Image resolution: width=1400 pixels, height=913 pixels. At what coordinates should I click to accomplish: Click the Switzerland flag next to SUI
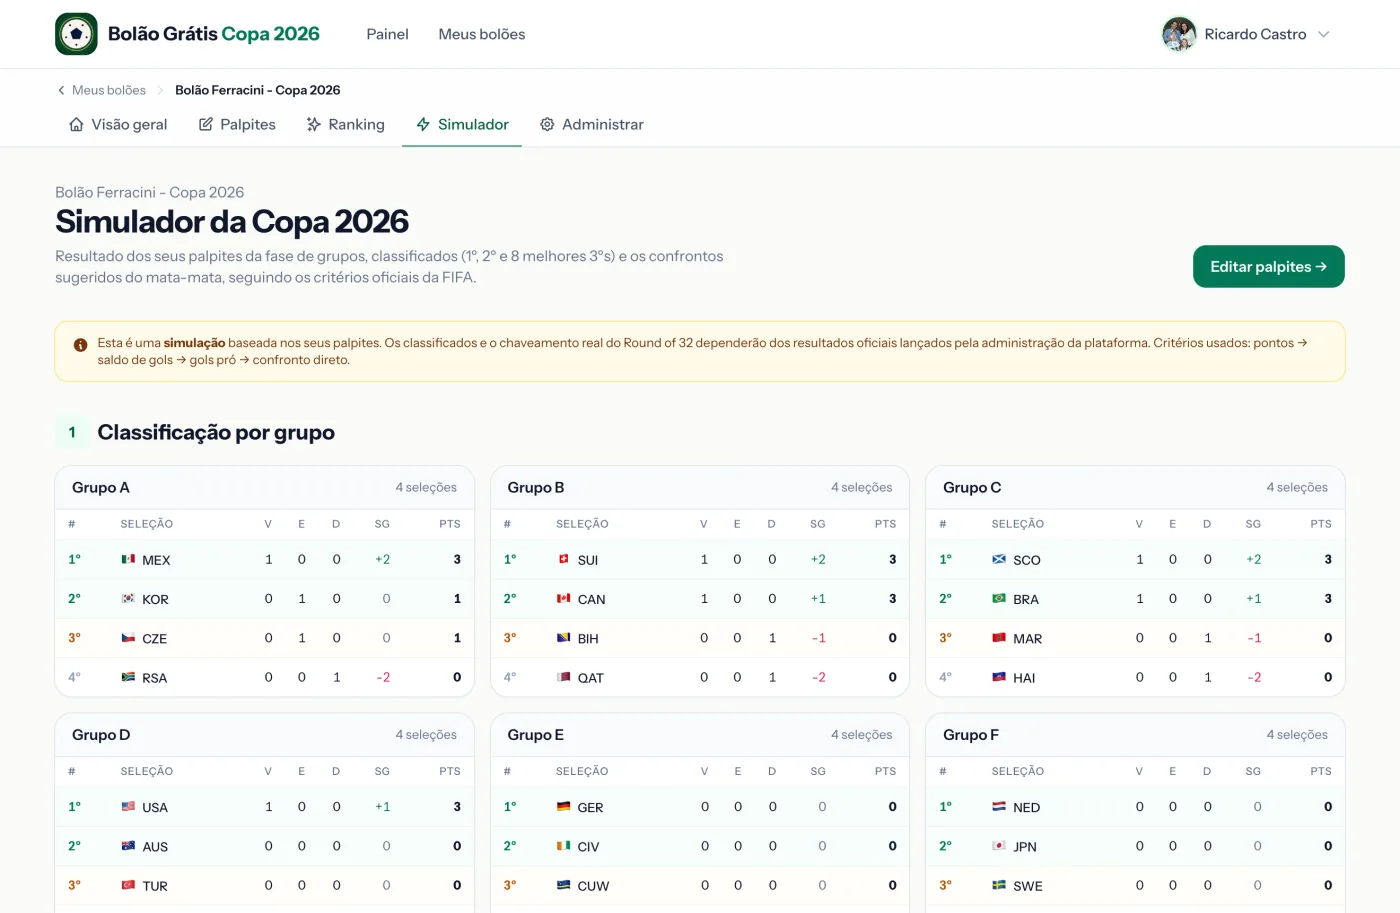click(x=563, y=559)
